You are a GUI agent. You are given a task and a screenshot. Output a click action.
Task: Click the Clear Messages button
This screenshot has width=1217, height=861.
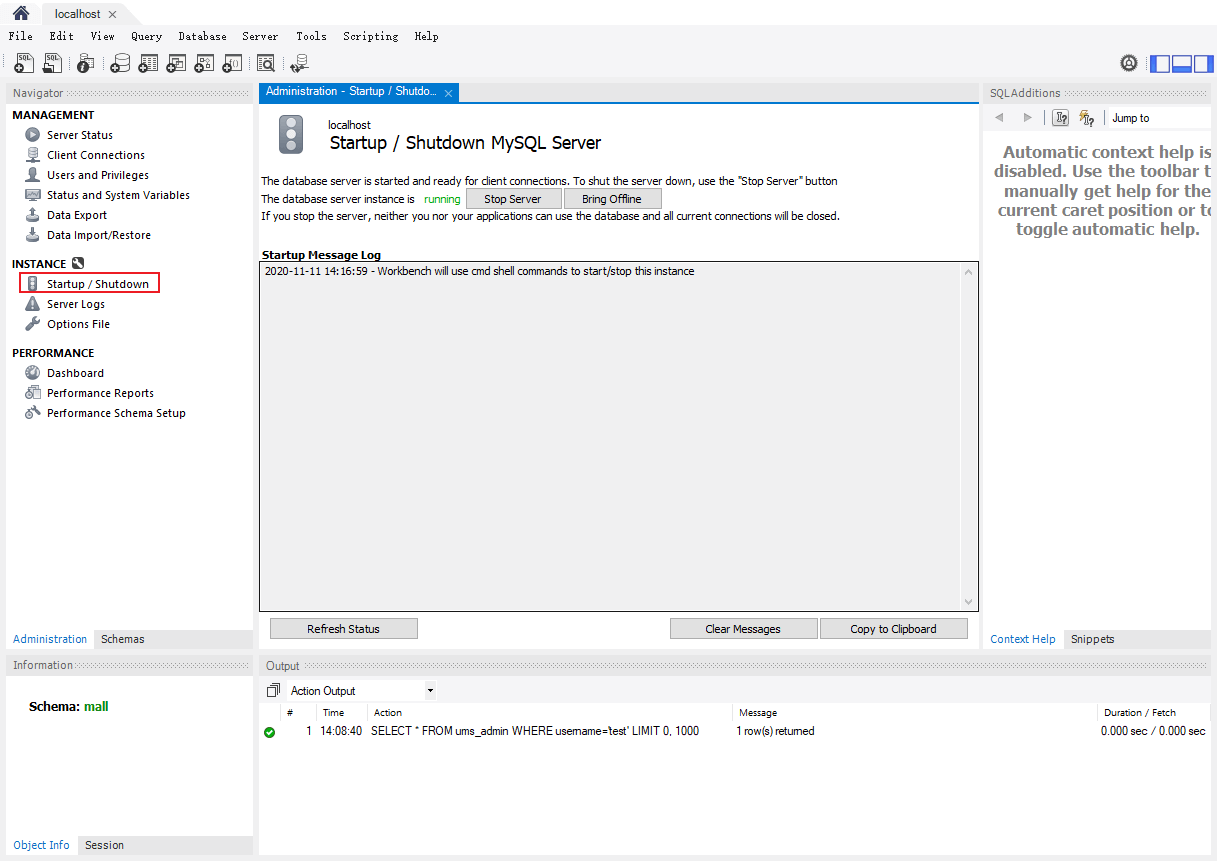[743, 629]
